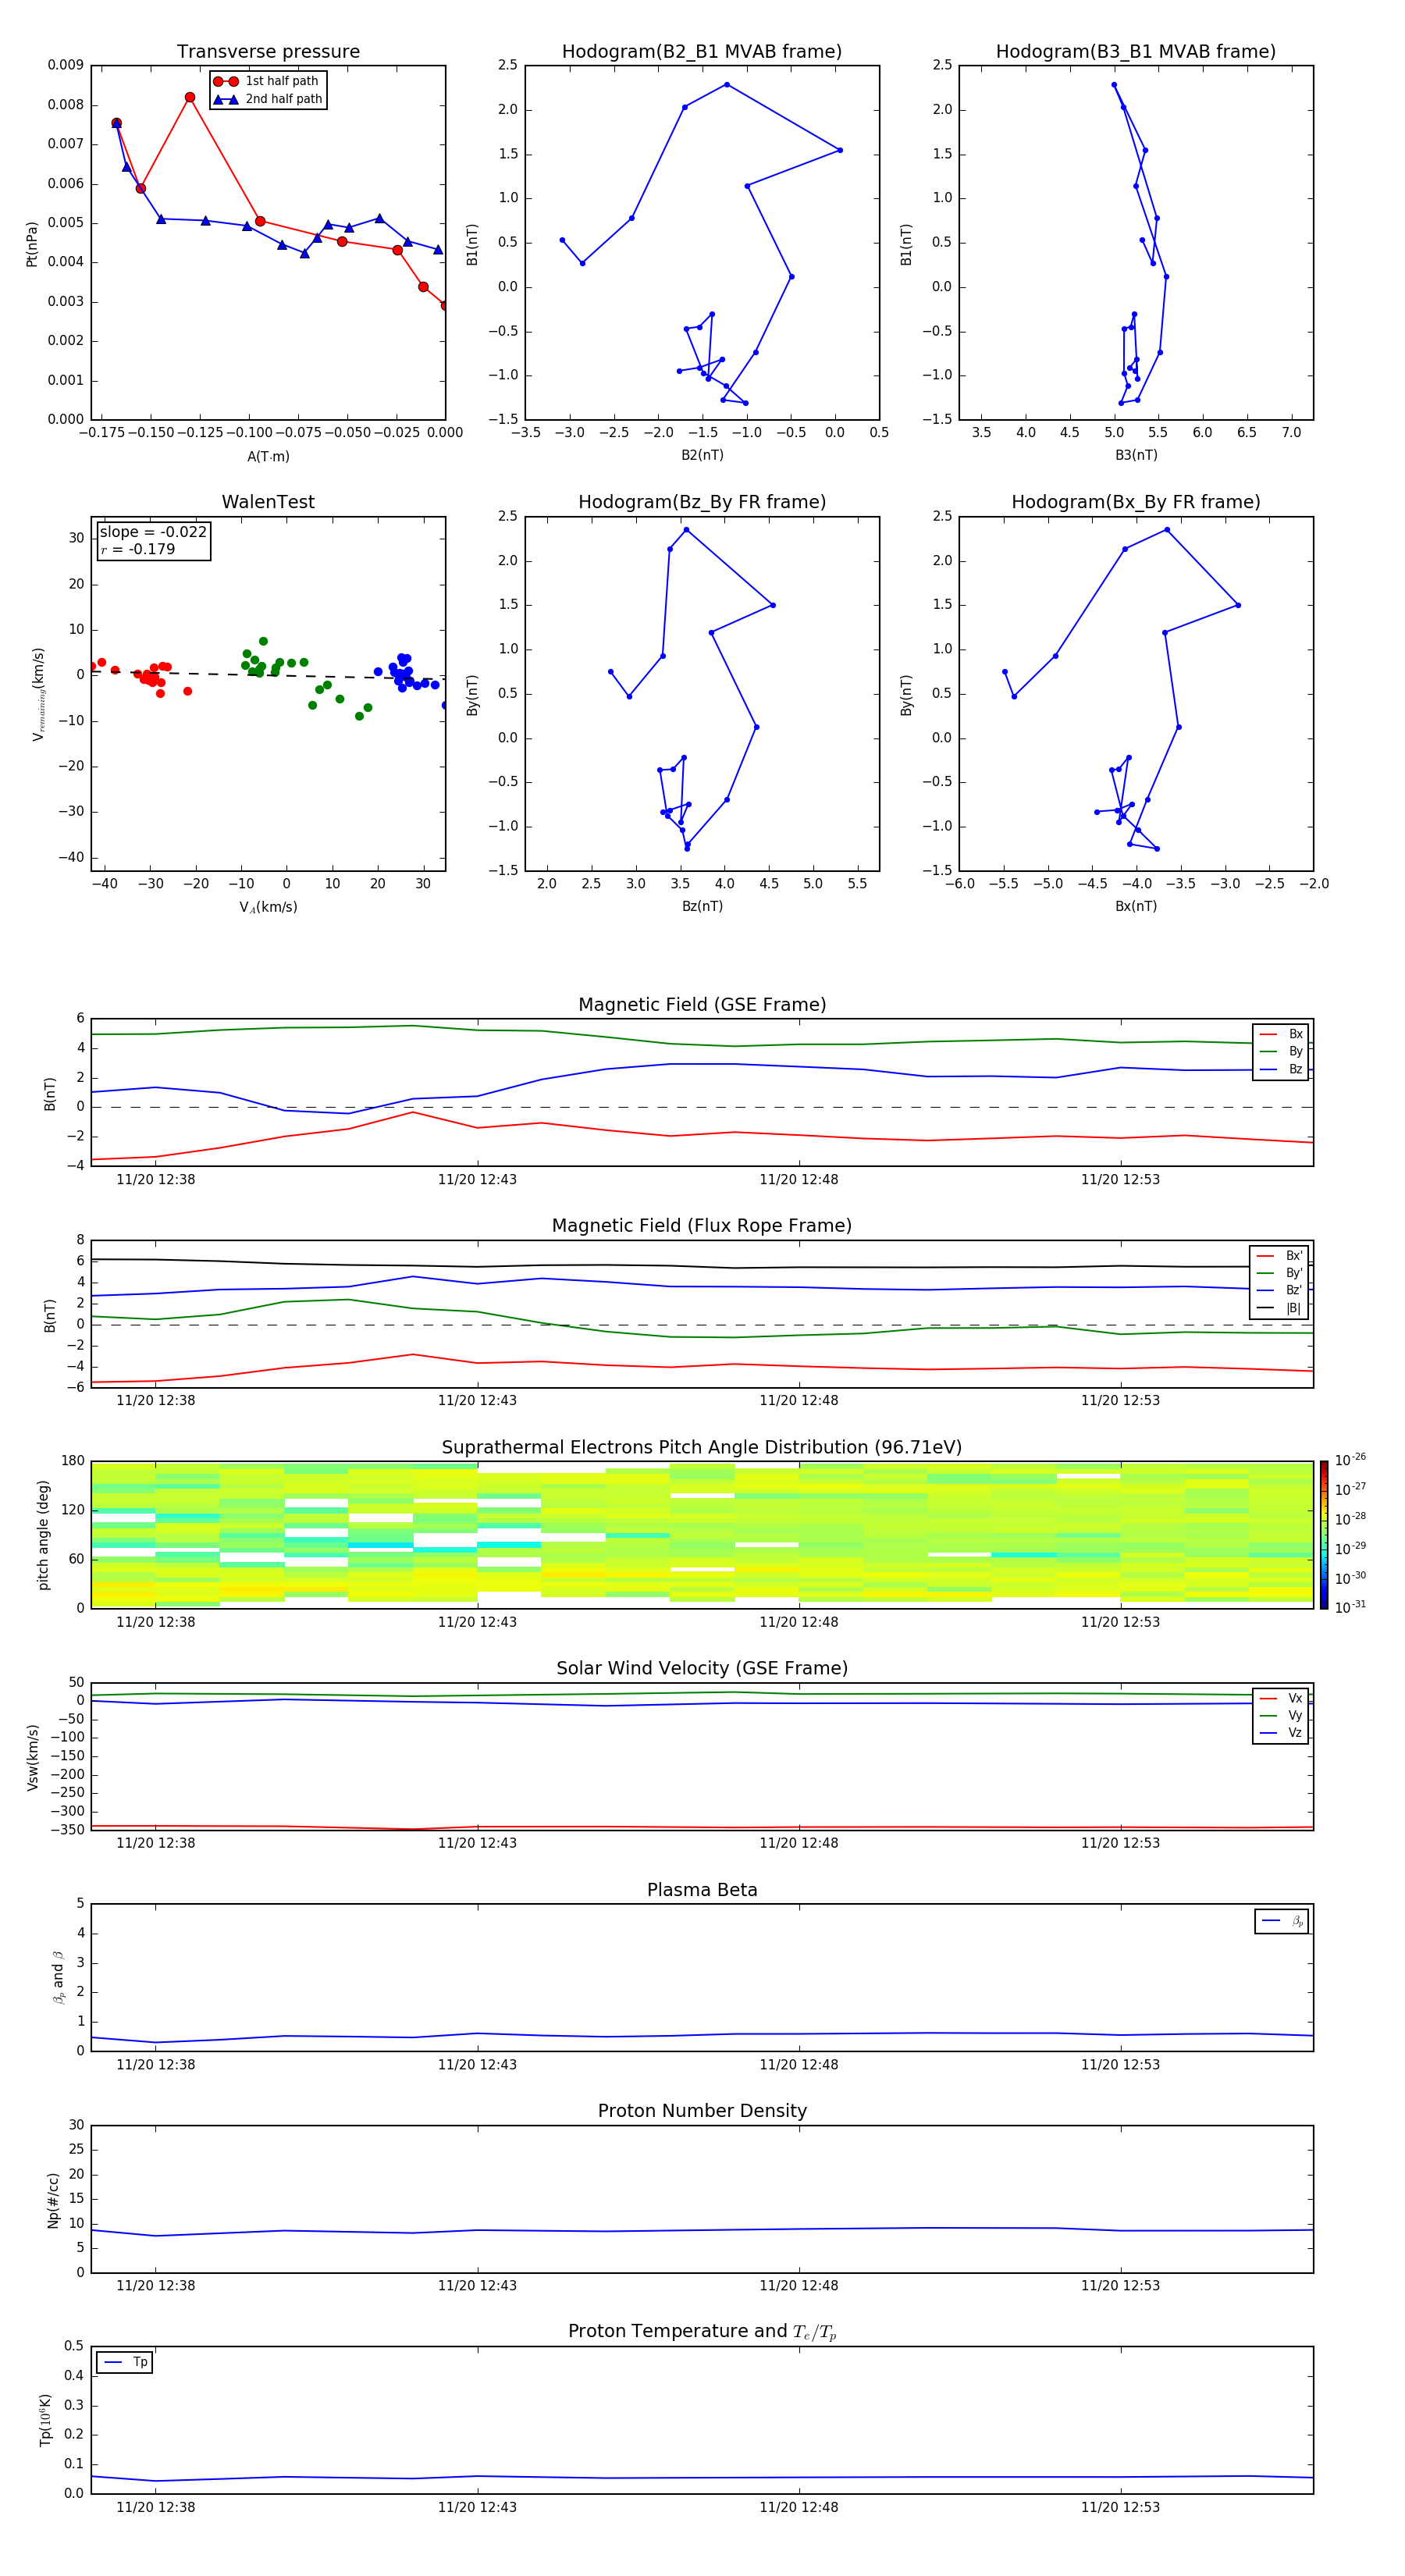This screenshot has width=1405, height=2576.
Task: Click the "Magnetic Field (GSE Frame)" title
Action: 702,1005
